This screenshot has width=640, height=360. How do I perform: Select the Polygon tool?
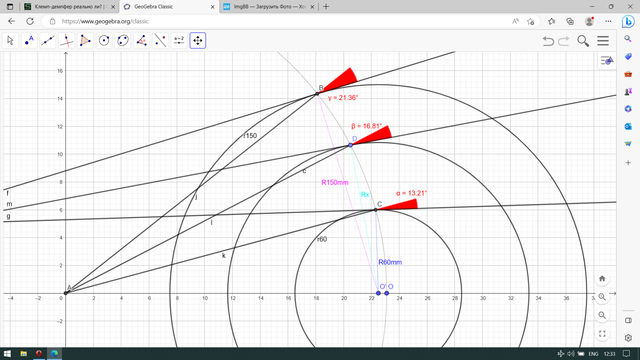click(x=85, y=40)
